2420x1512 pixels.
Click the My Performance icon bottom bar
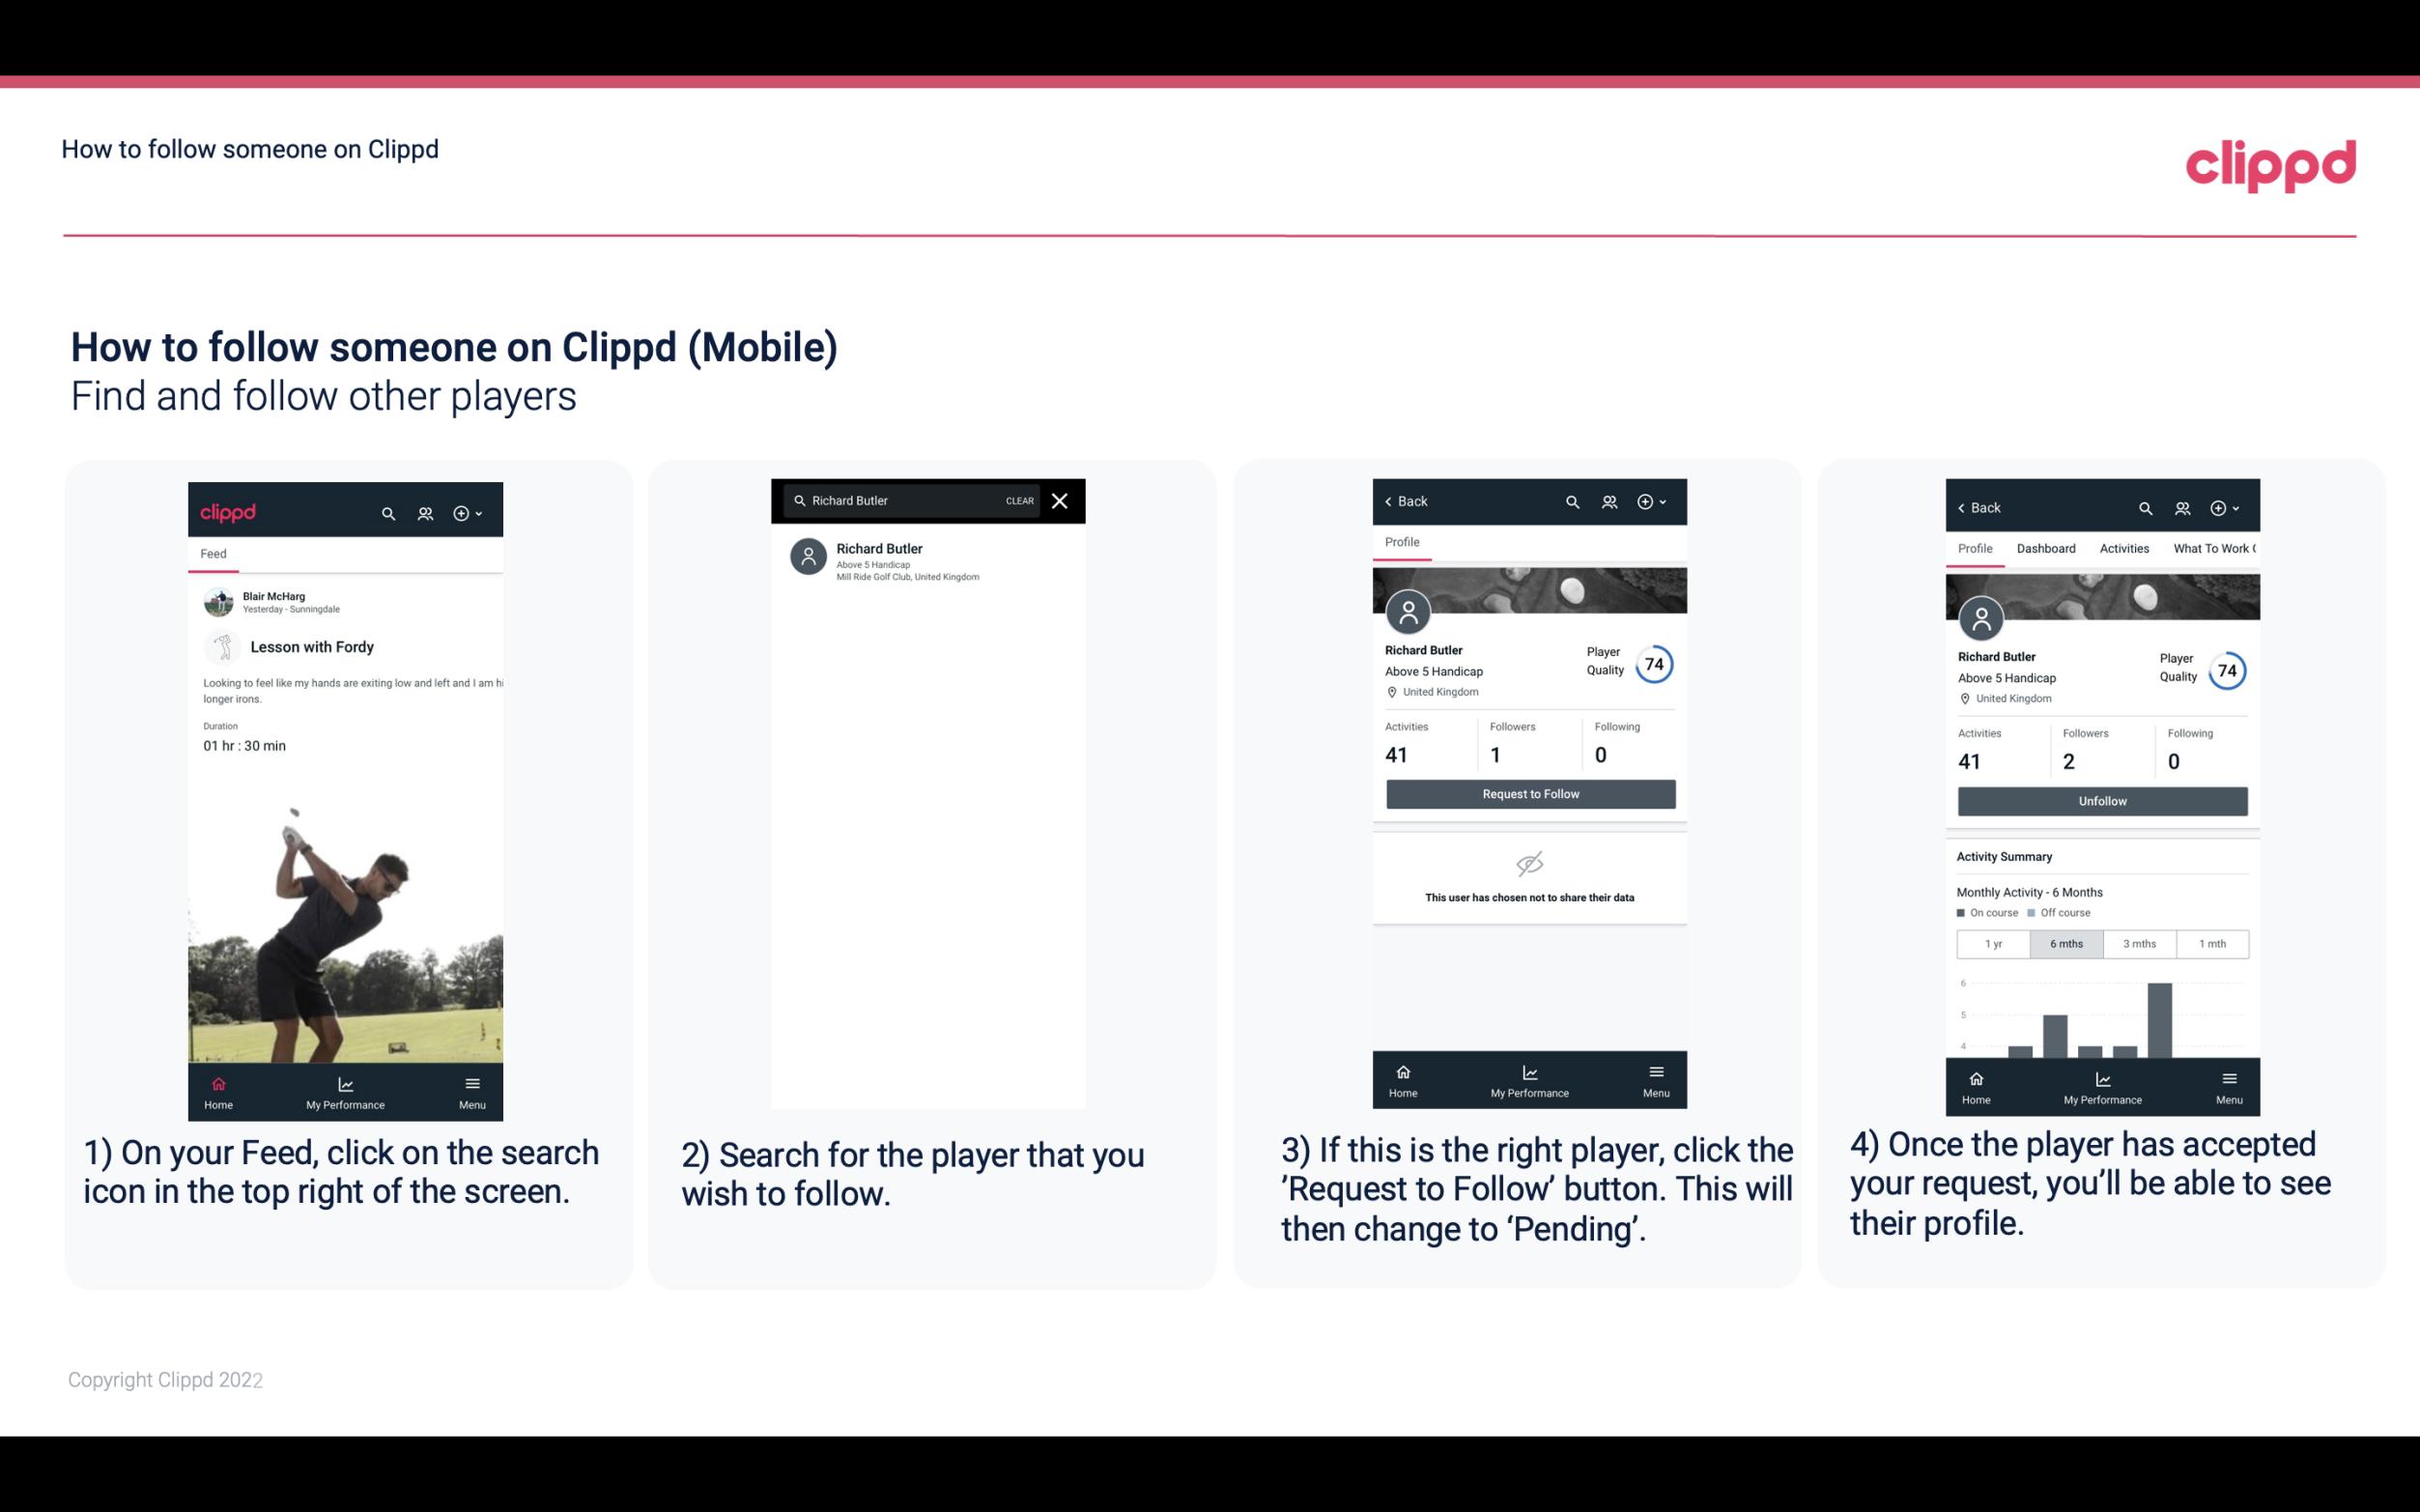[x=345, y=1083]
